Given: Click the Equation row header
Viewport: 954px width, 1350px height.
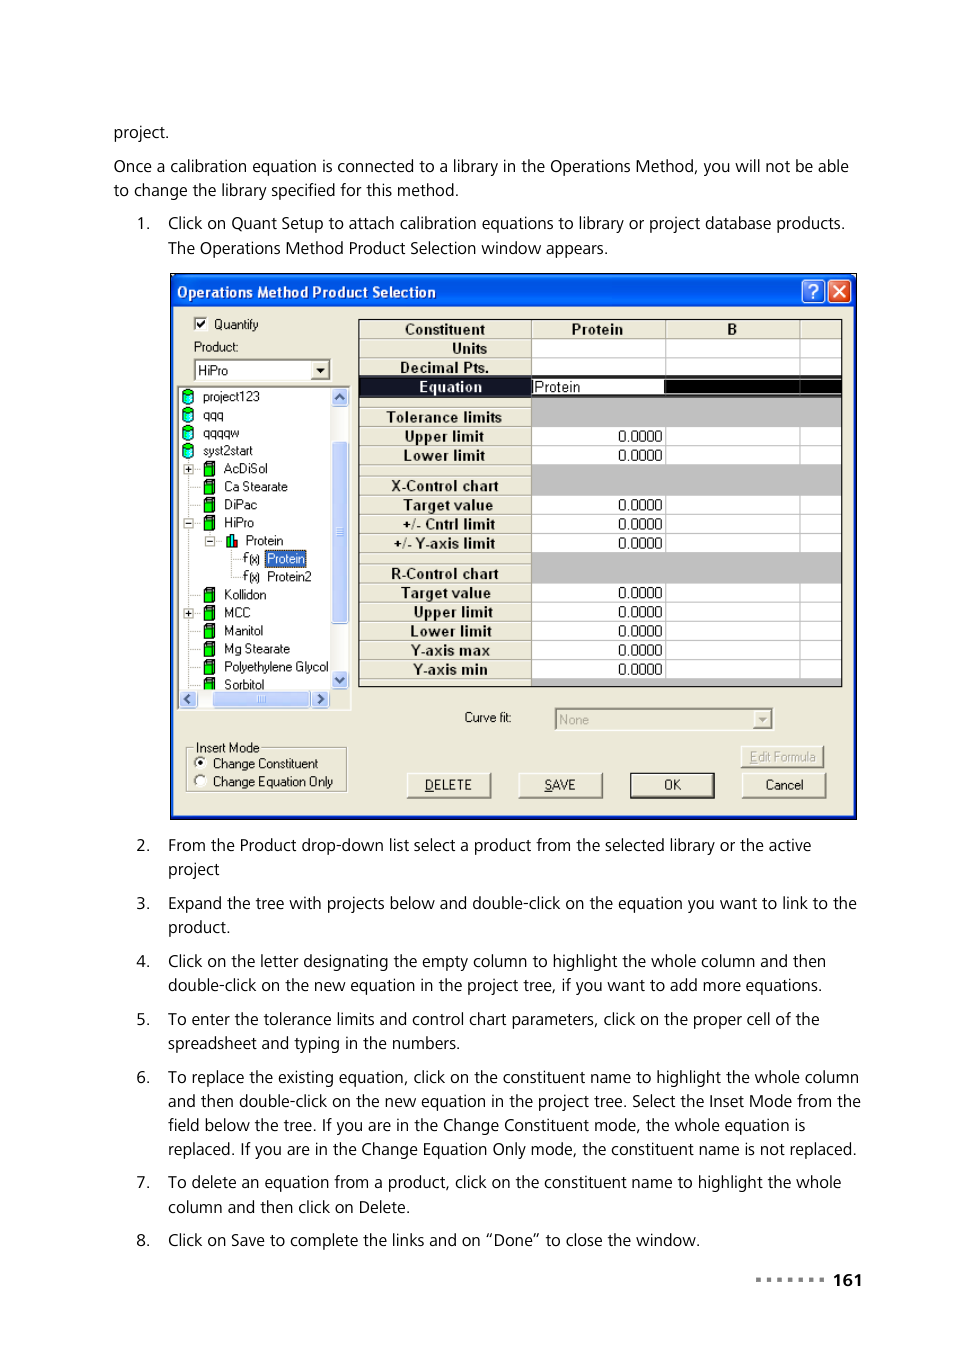Looking at the screenshot, I should 445,387.
